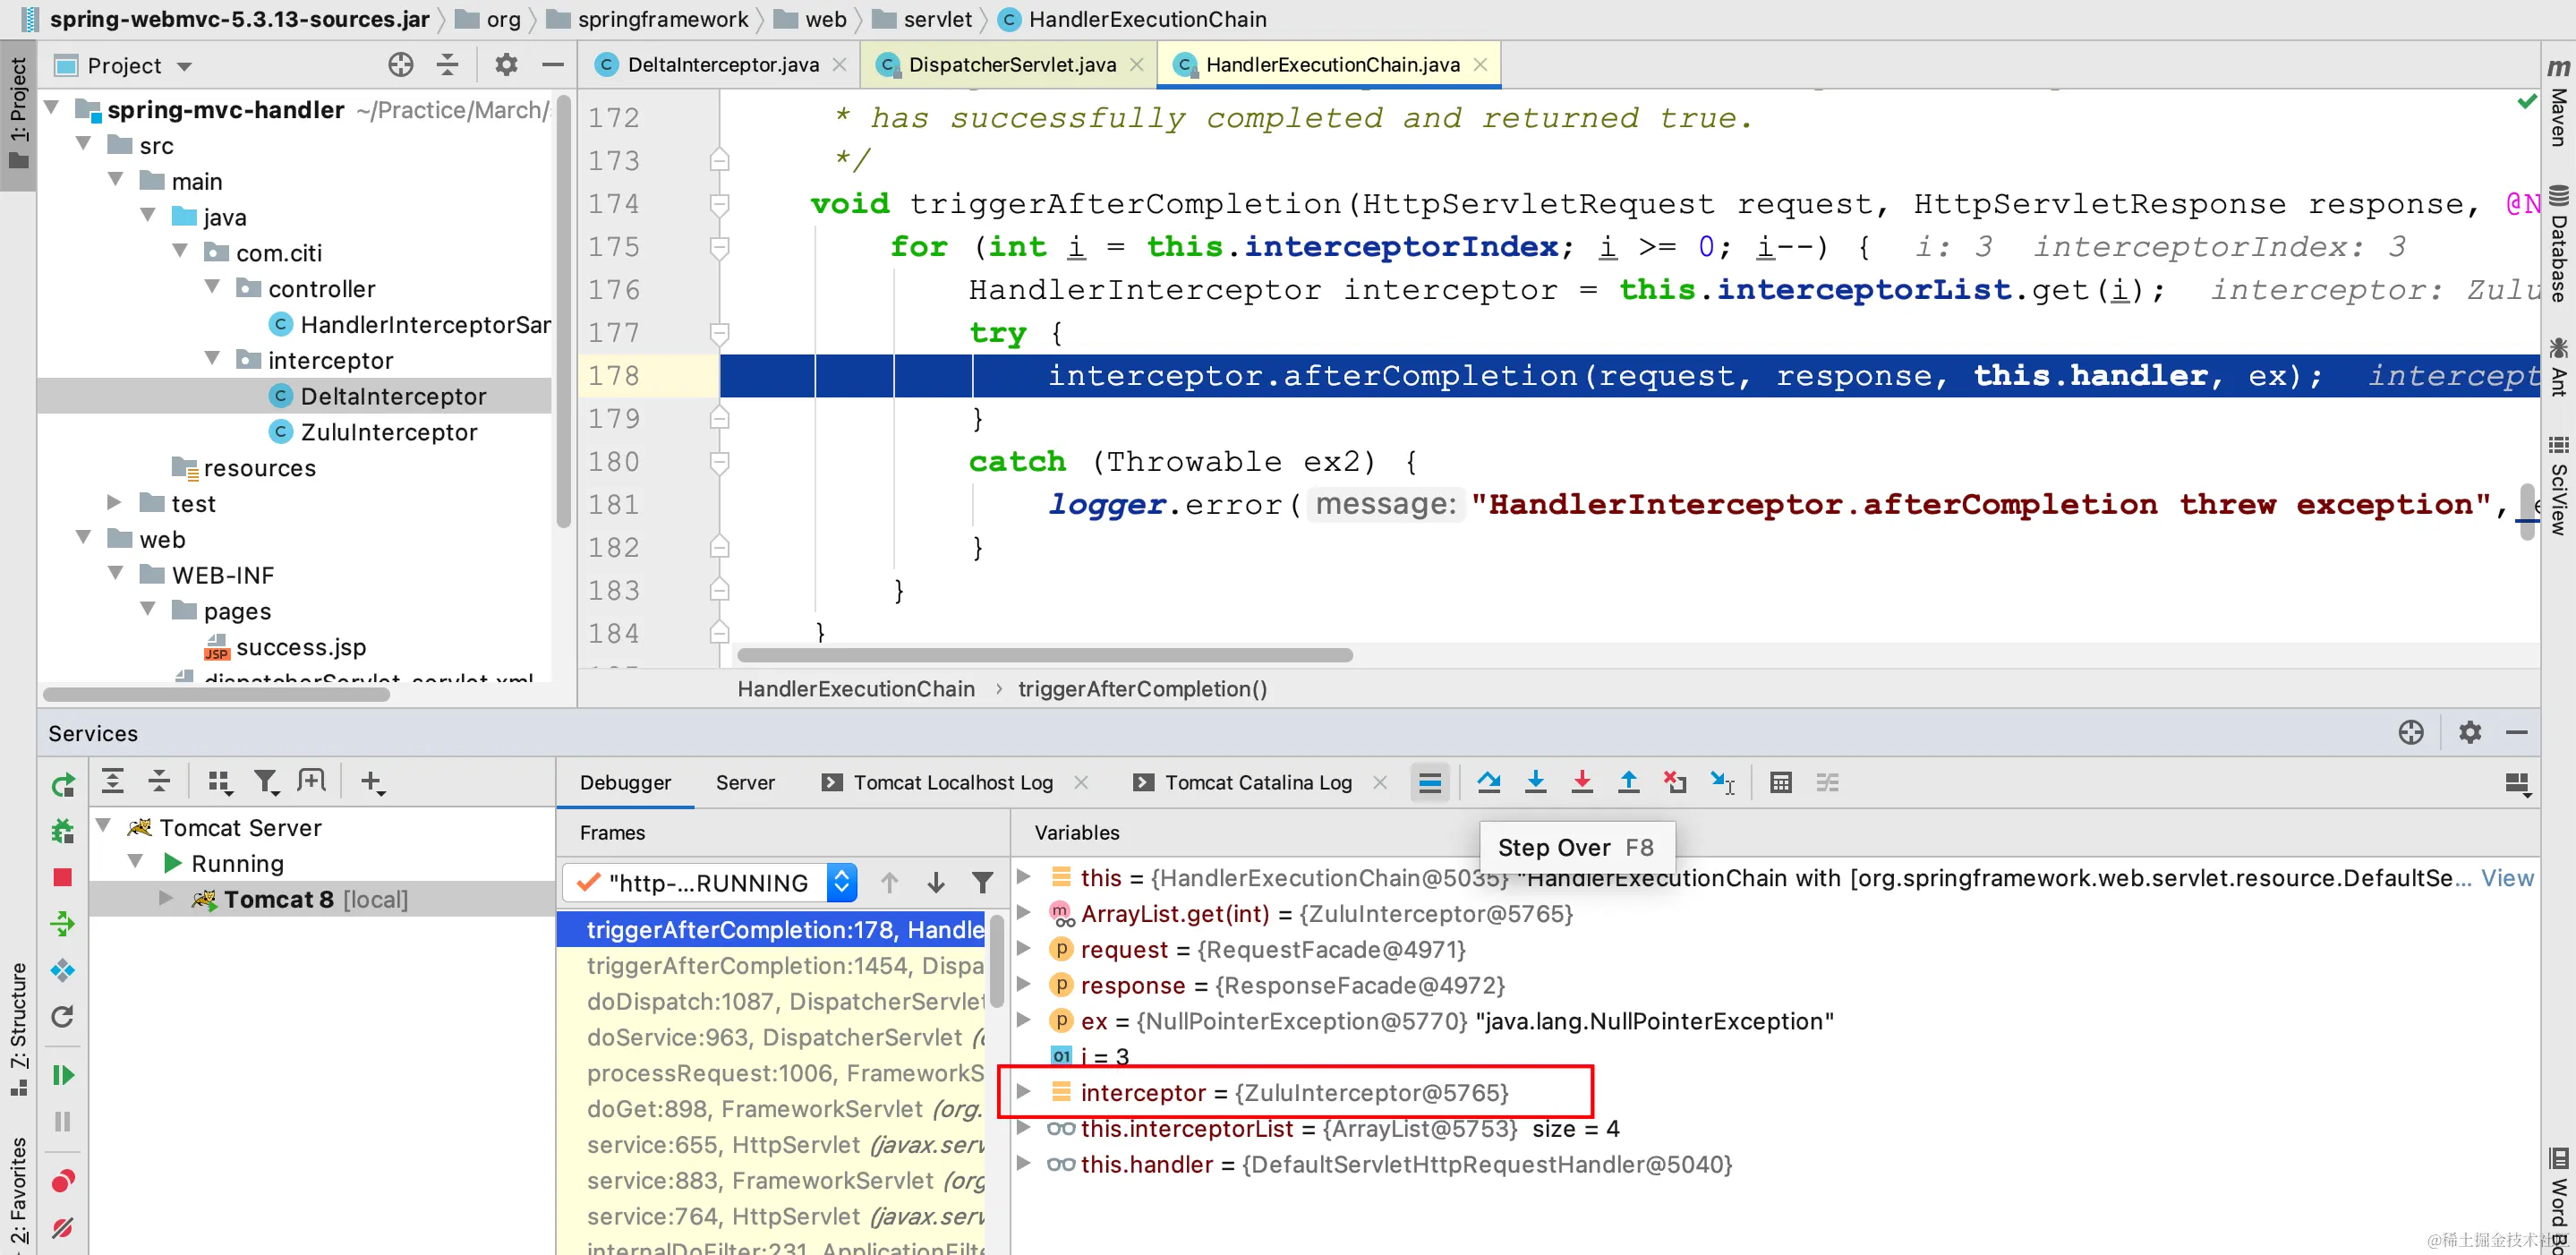Click the Pause Program icon
Viewport: 2576px width, 1255px height.
pyautogui.click(x=62, y=1121)
